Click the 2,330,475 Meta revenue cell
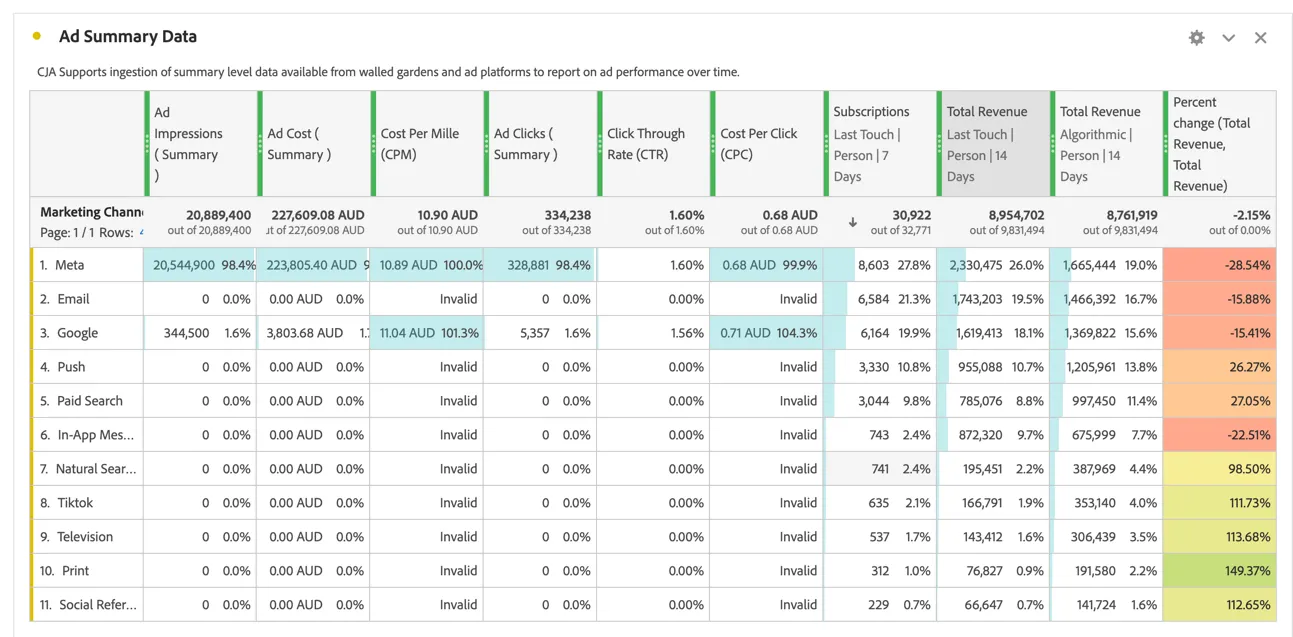Viewport: 1293px width, 637px height. [x=993, y=265]
